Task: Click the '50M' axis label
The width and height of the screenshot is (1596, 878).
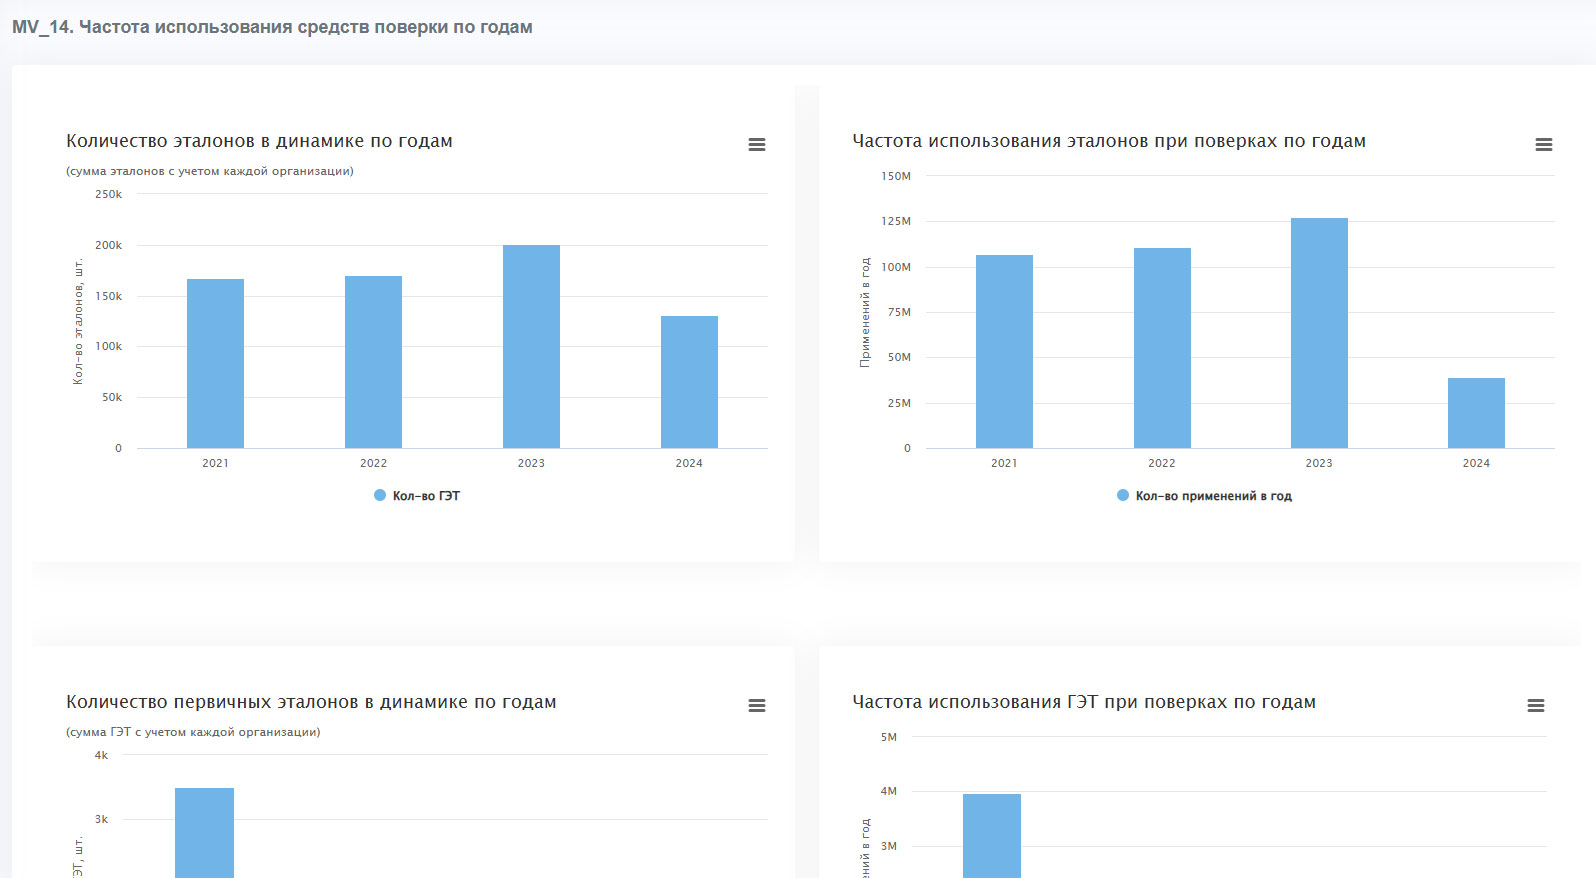Action: pyautogui.click(x=899, y=357)
